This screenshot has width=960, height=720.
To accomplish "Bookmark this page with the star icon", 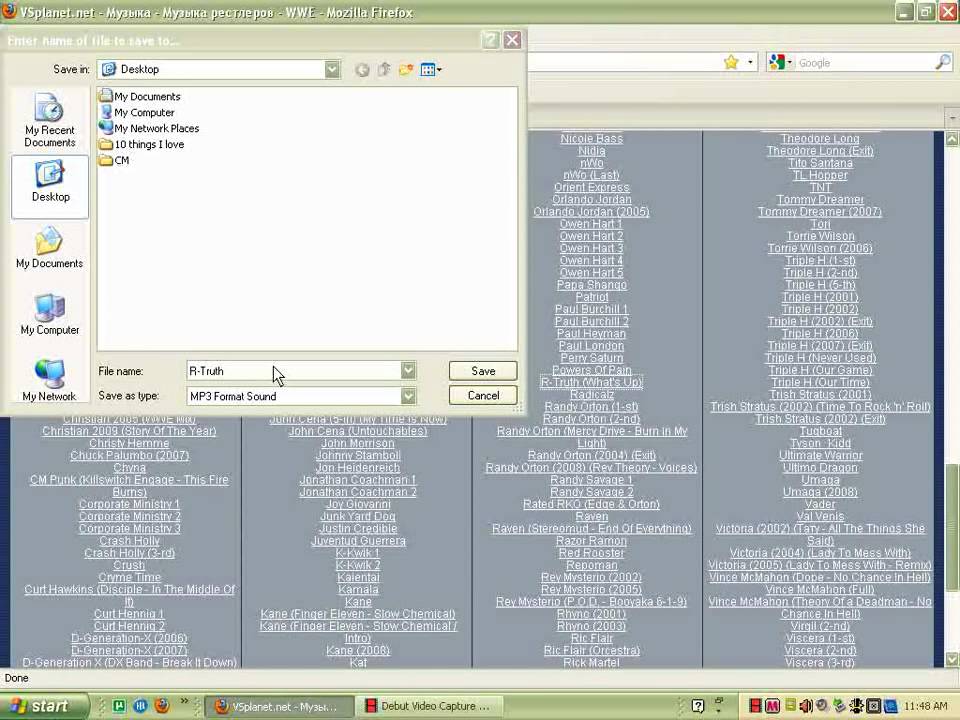I will pos(731,62).
